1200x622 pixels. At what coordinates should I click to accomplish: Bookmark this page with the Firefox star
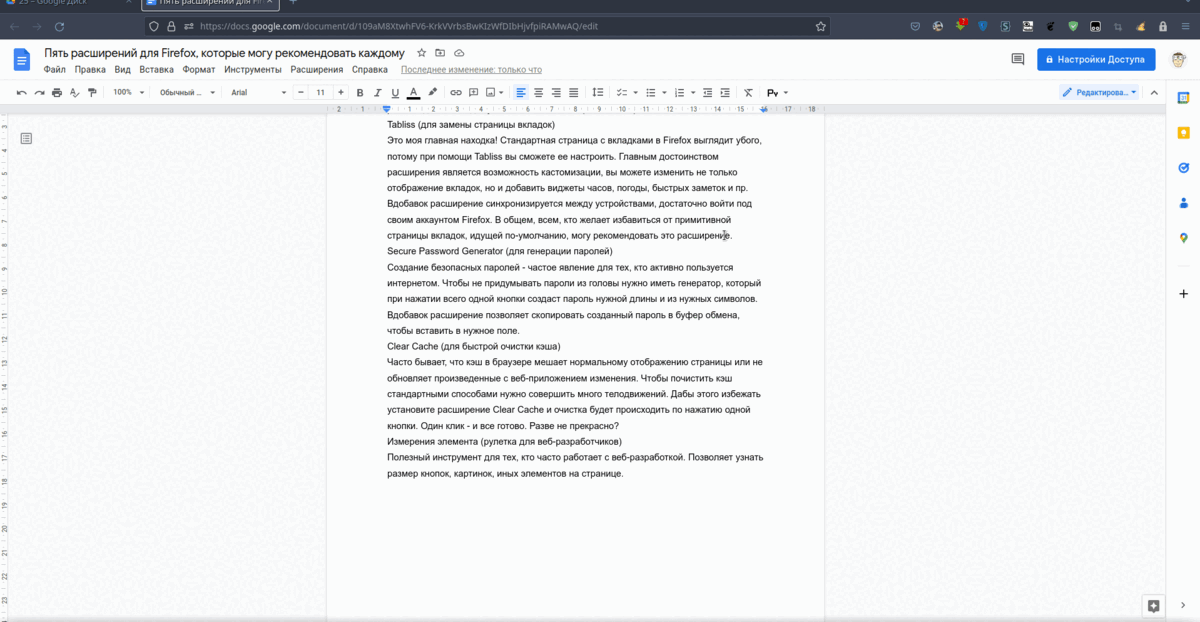click(x=821, y=26)
